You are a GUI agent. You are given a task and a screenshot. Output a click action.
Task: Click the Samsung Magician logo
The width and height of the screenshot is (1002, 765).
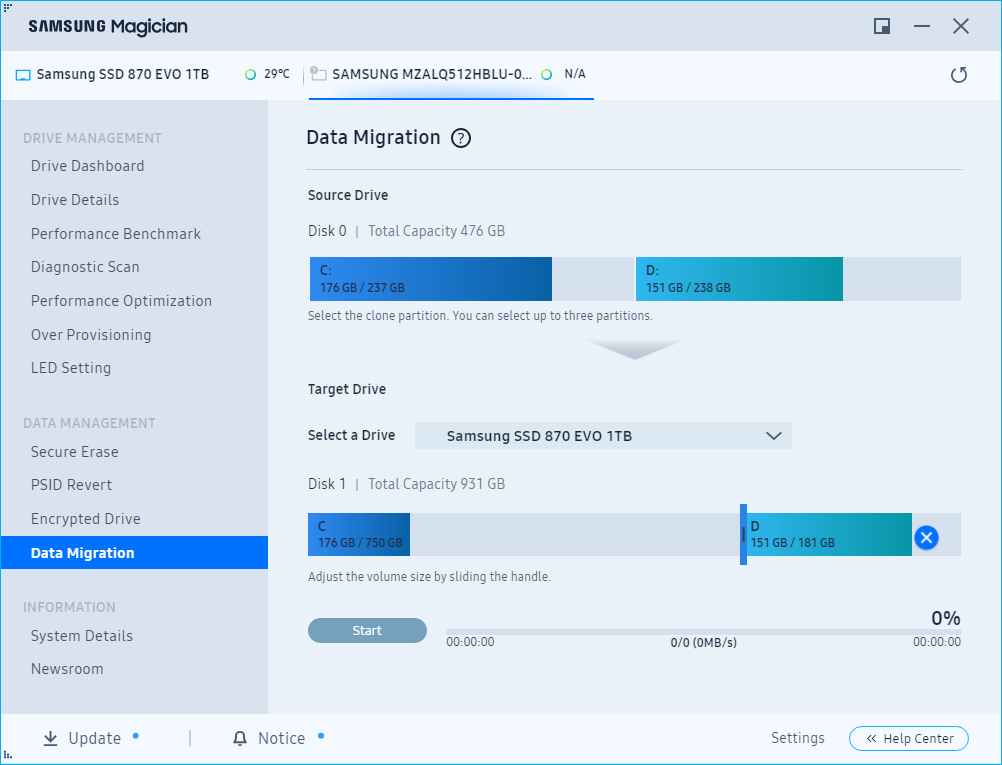pyautogui.click(x=108, y=26)
